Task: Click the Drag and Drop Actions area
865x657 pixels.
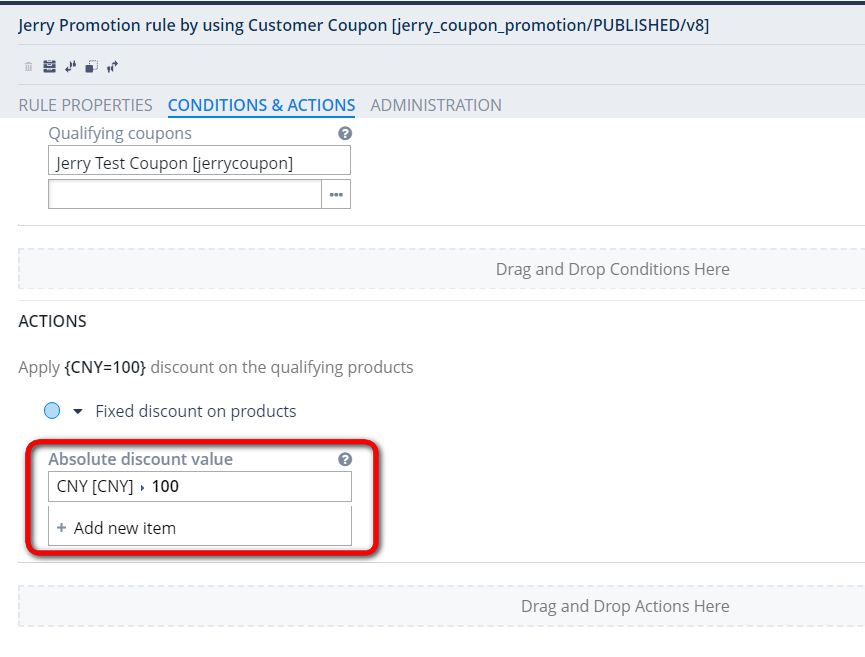Action: coord(625,606)
